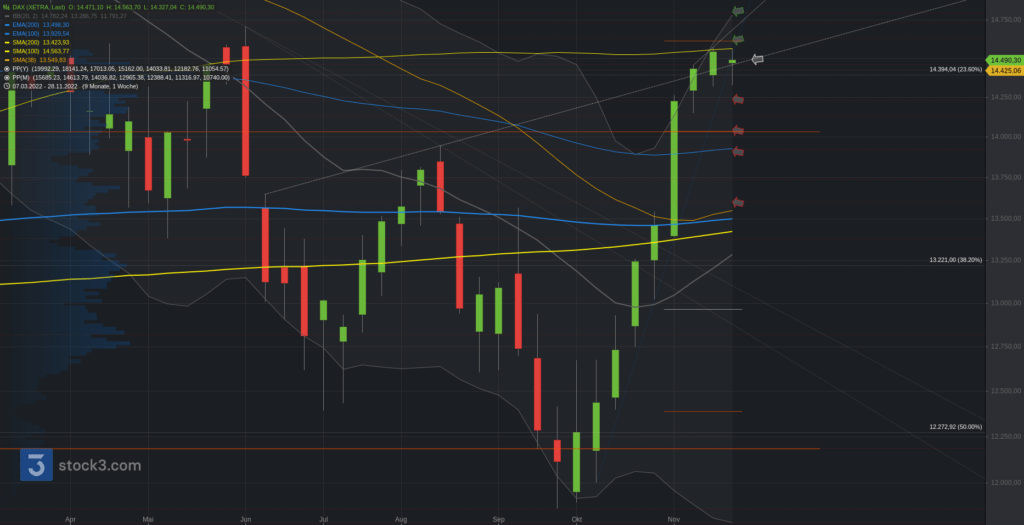Open the stock3.com link
This screenshot has height=525, width=1024.
pos(99,465)
